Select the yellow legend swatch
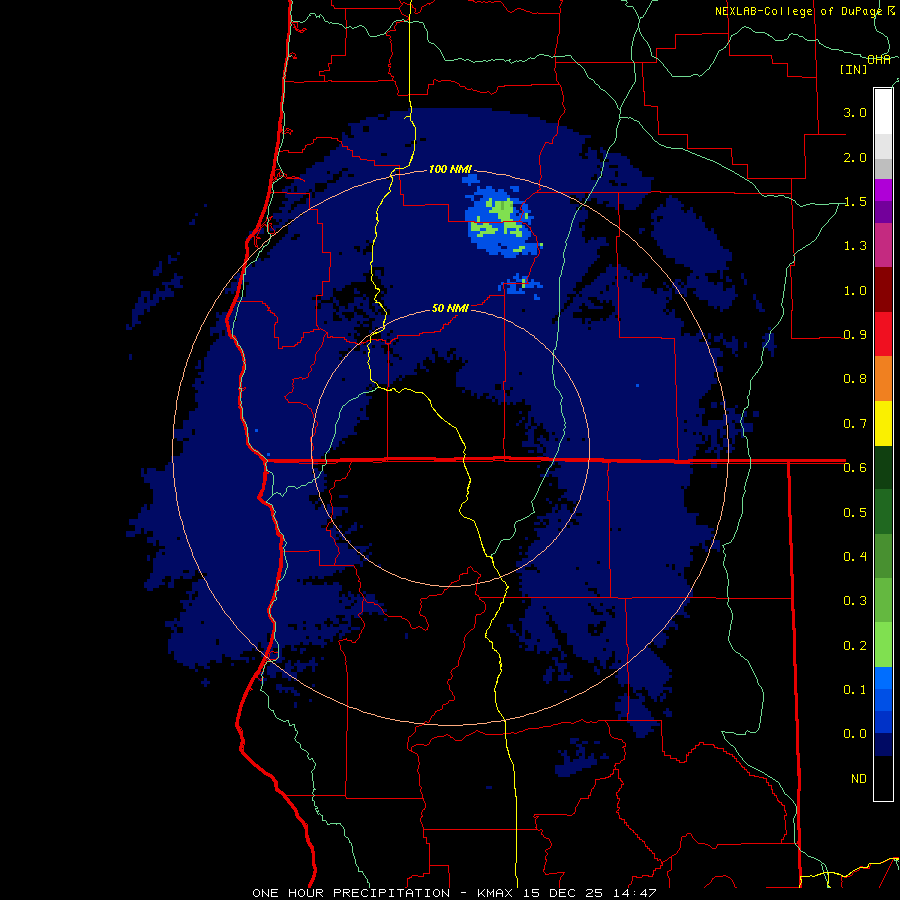Screen dimensions: 900x900 coord(883,423)
